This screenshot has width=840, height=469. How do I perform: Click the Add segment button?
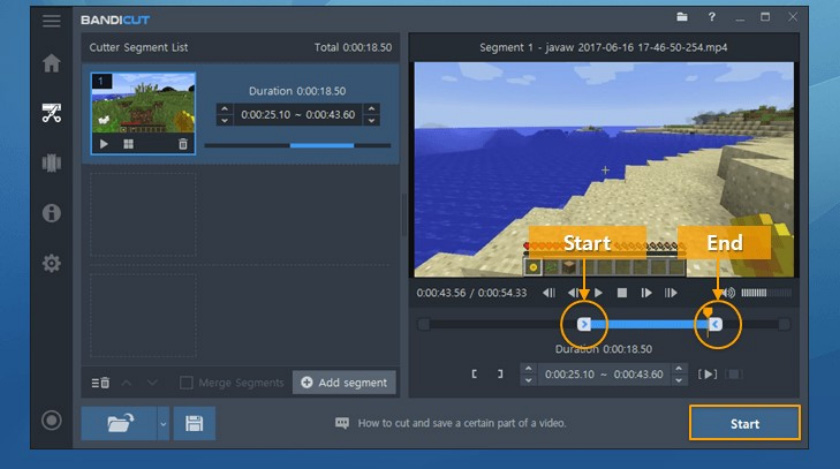[344, 382]
